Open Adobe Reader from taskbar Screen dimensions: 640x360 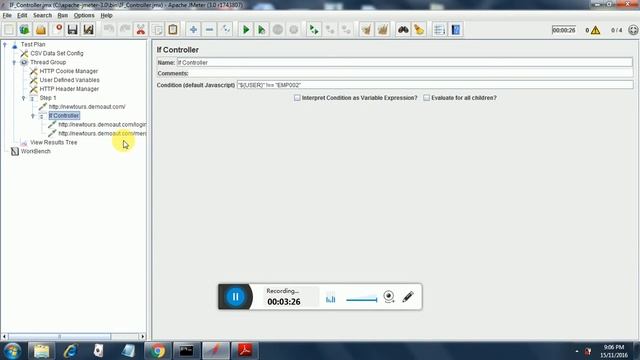click(x=244, y=351)
